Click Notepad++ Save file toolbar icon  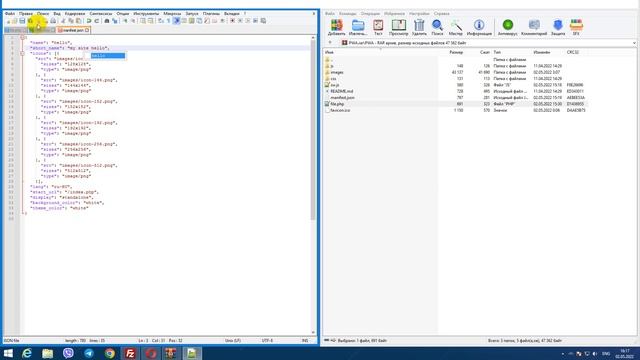pyautogui.click(x=22, y=21)
